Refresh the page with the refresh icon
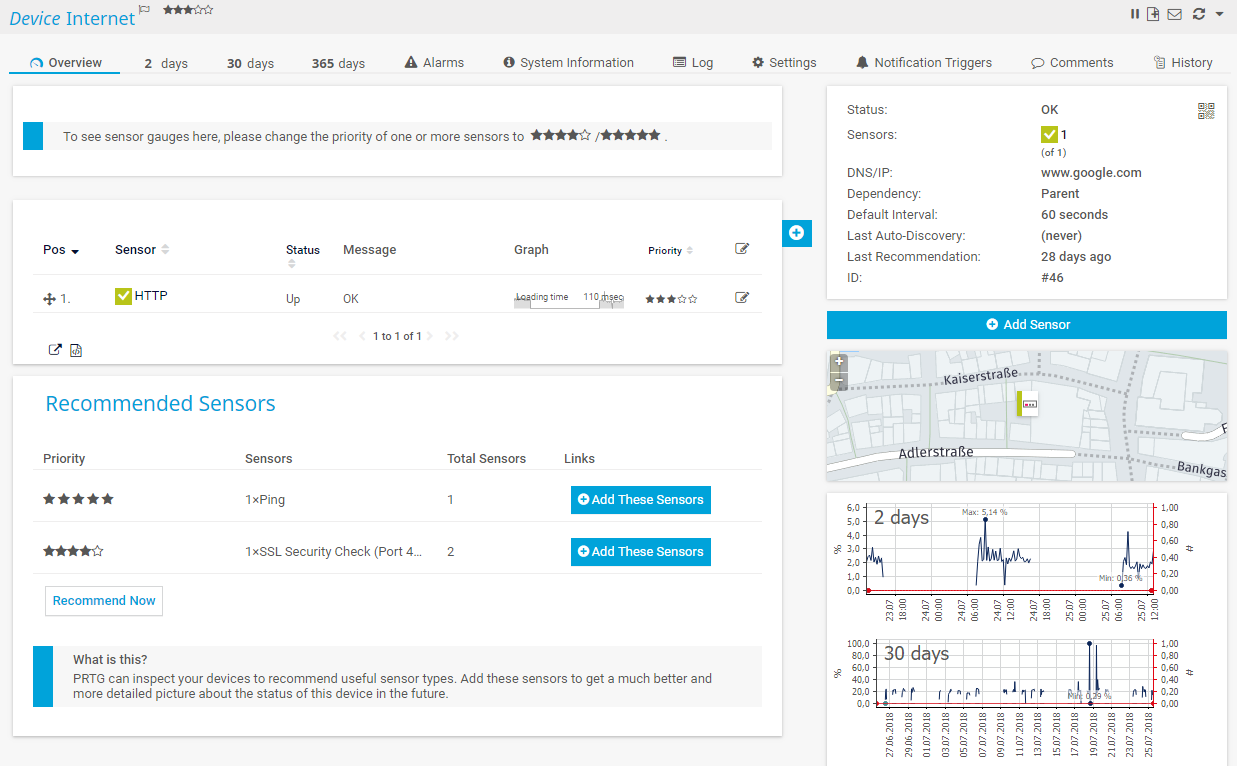This screenshot has height=766, width=1237. click(x=1199, y=14)
